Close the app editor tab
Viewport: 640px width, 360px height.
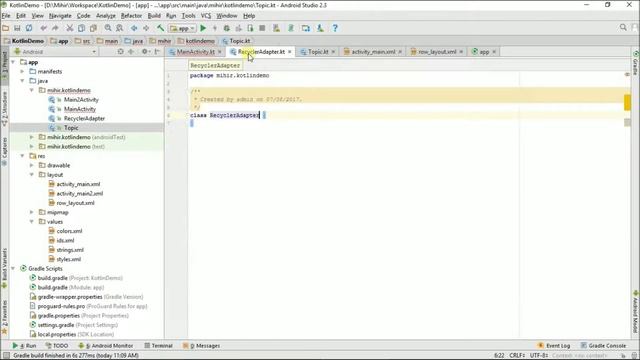click(494, 52)
